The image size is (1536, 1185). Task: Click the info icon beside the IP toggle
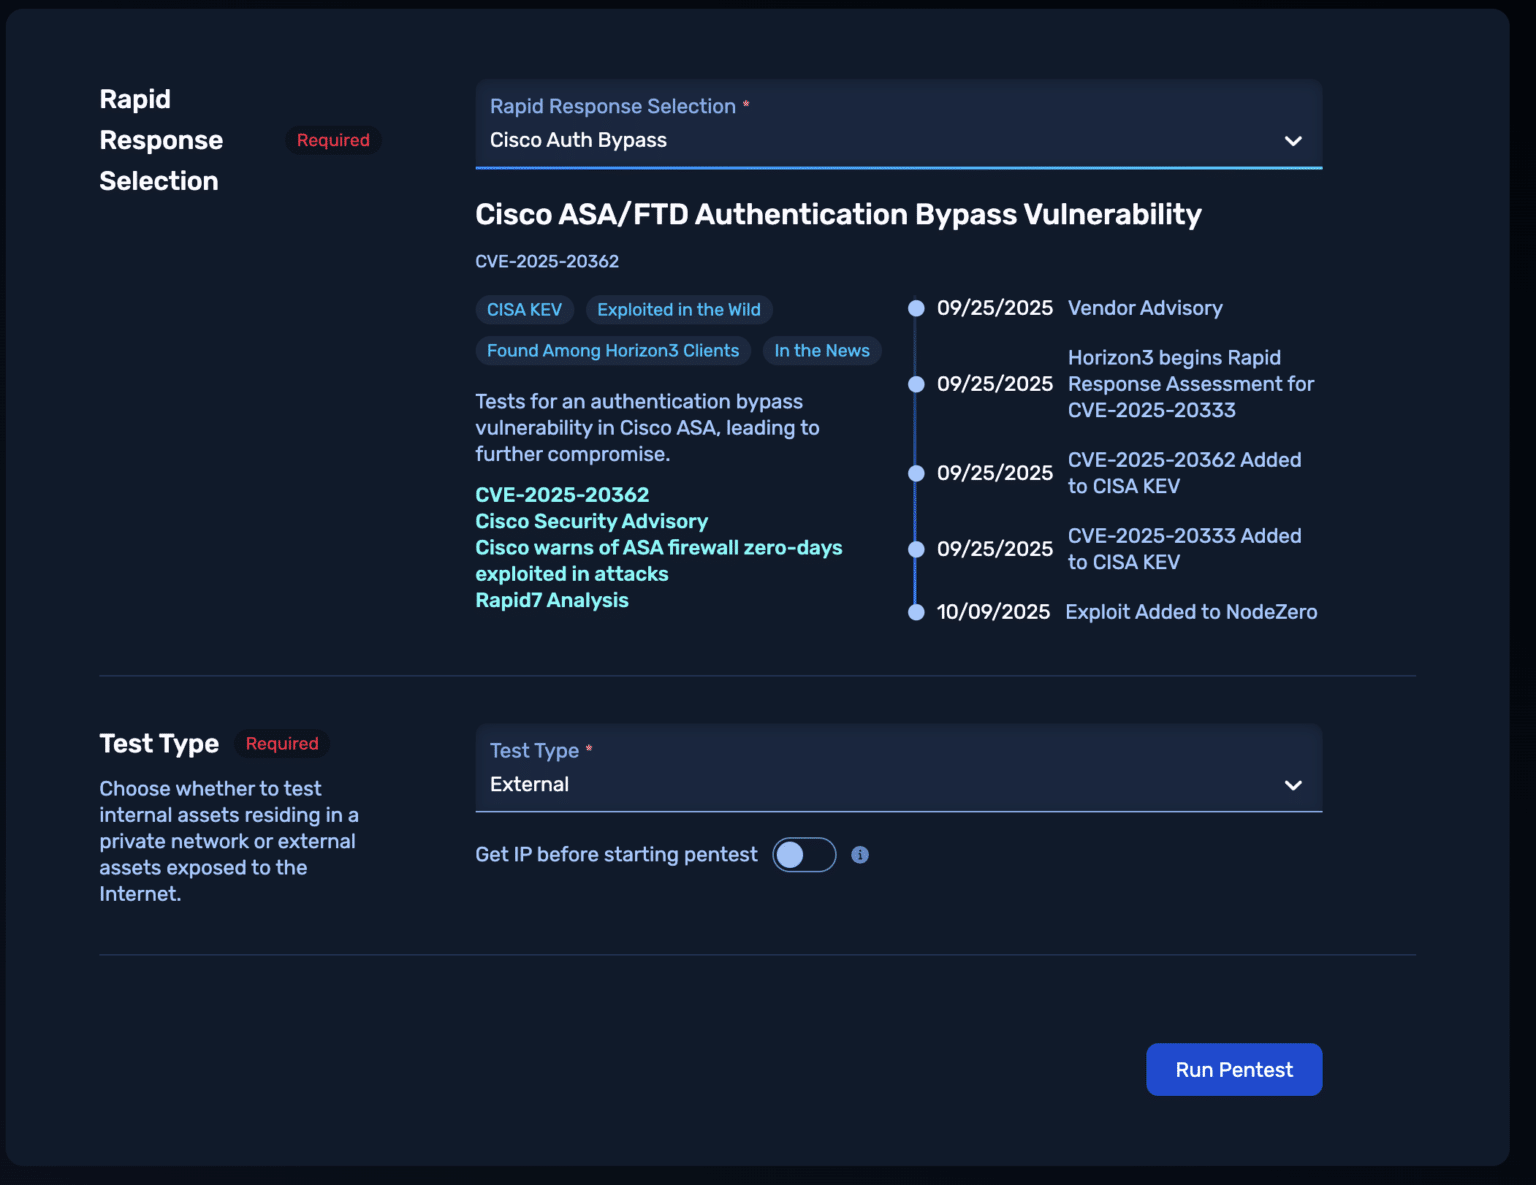[x=860, y=854]
